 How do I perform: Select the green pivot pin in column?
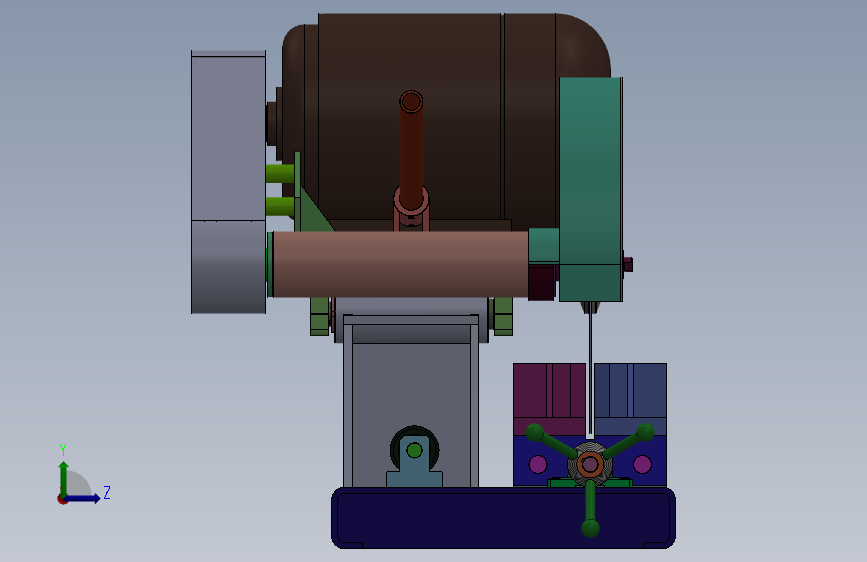[414, 450]
